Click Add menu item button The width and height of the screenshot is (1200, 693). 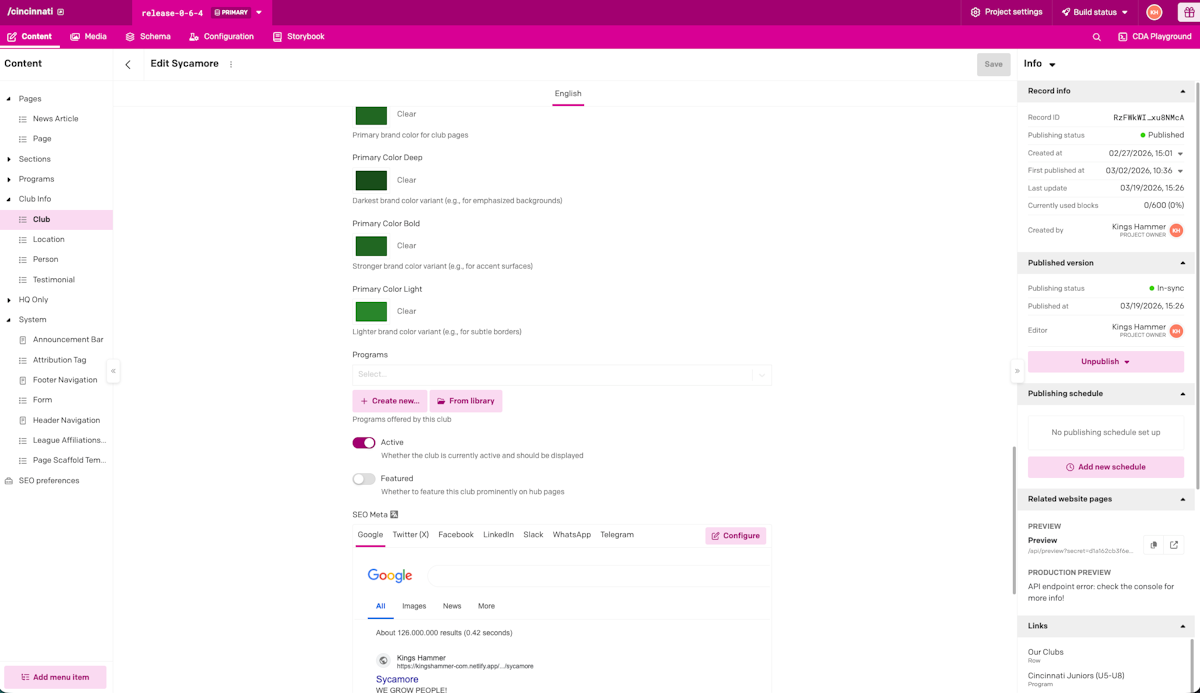pos(55,677)
